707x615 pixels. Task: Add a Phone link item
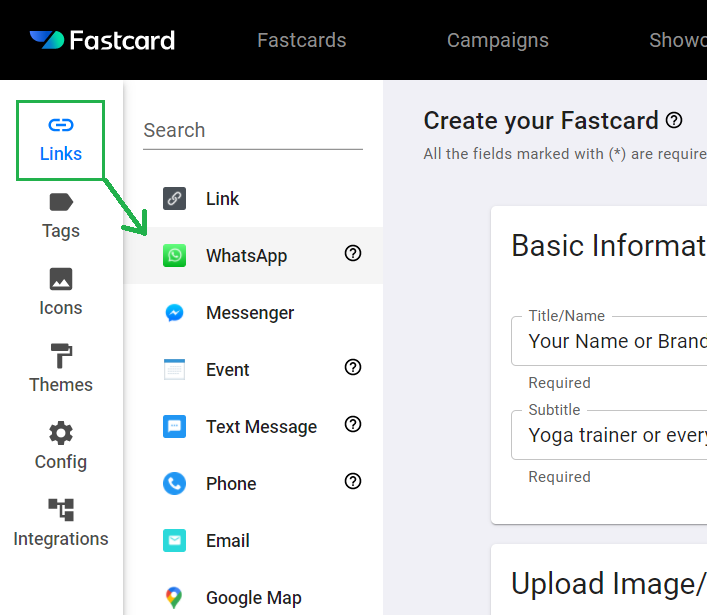[253, 484]
